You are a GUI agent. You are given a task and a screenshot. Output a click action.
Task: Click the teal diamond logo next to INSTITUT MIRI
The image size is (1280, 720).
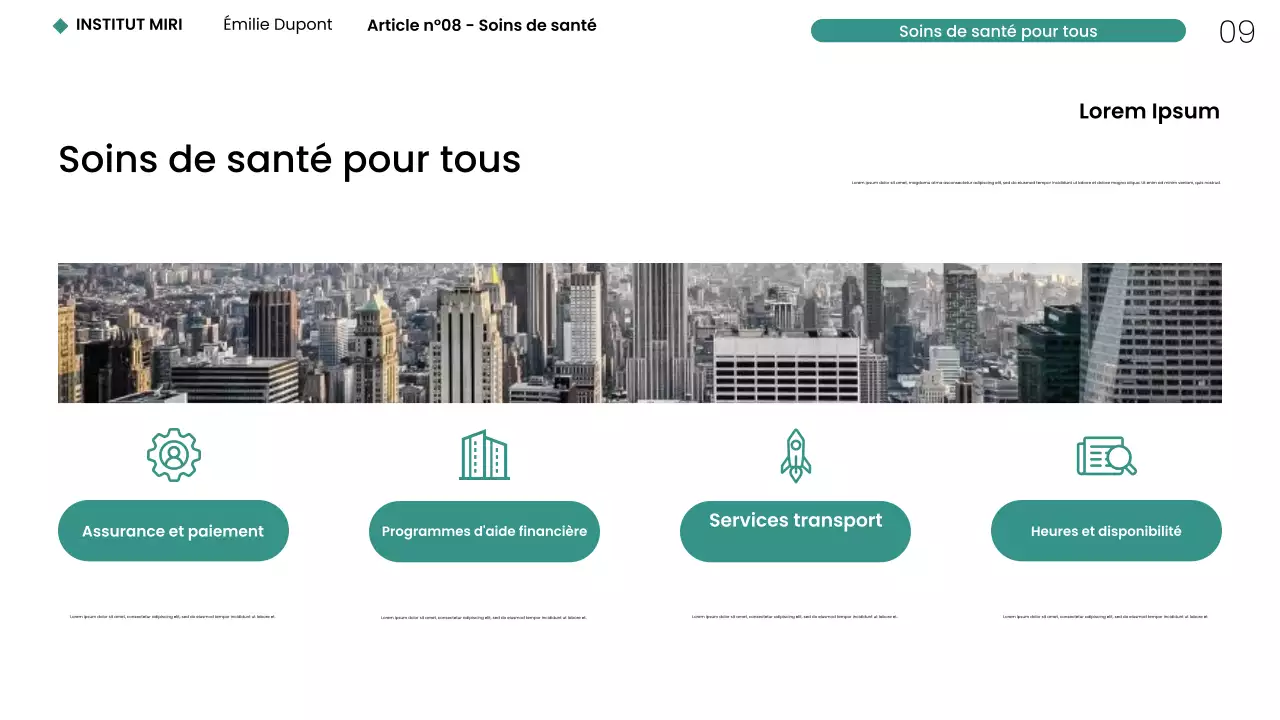(61, 24)
